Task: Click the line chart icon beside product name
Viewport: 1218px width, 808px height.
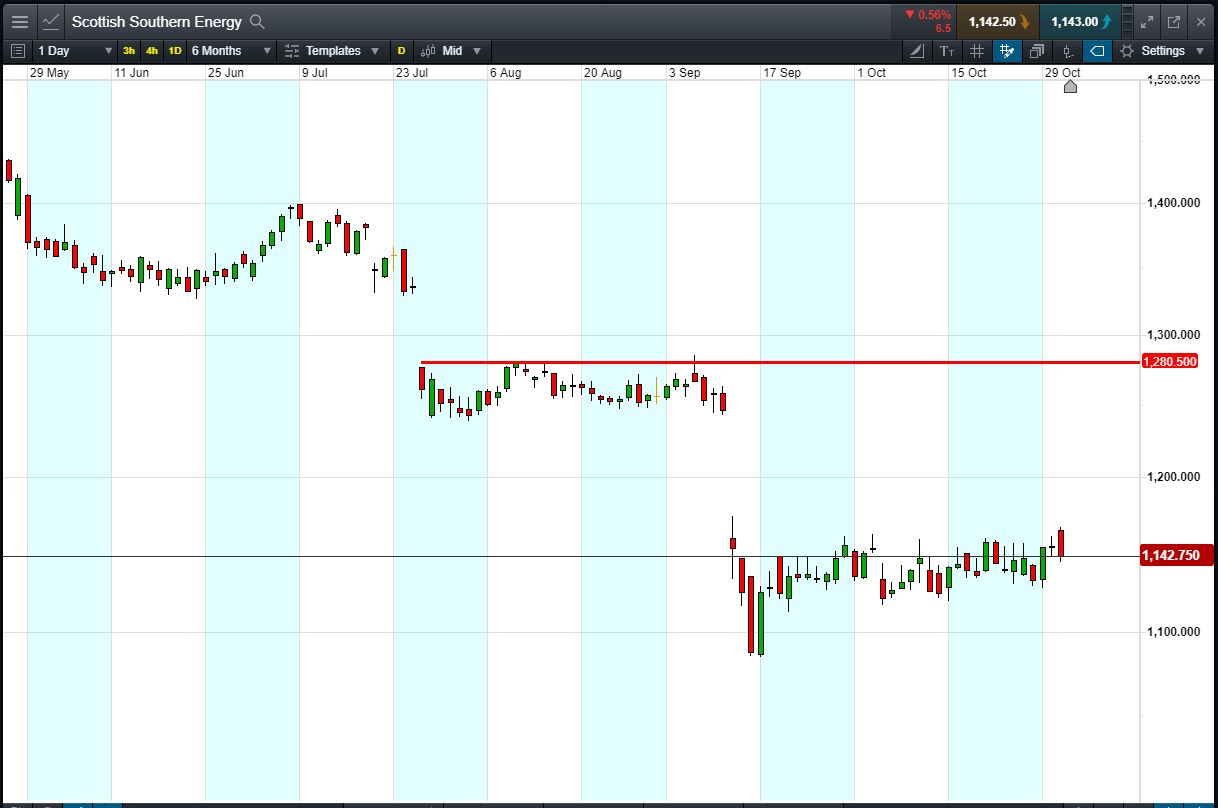Action: pos(50,21)
